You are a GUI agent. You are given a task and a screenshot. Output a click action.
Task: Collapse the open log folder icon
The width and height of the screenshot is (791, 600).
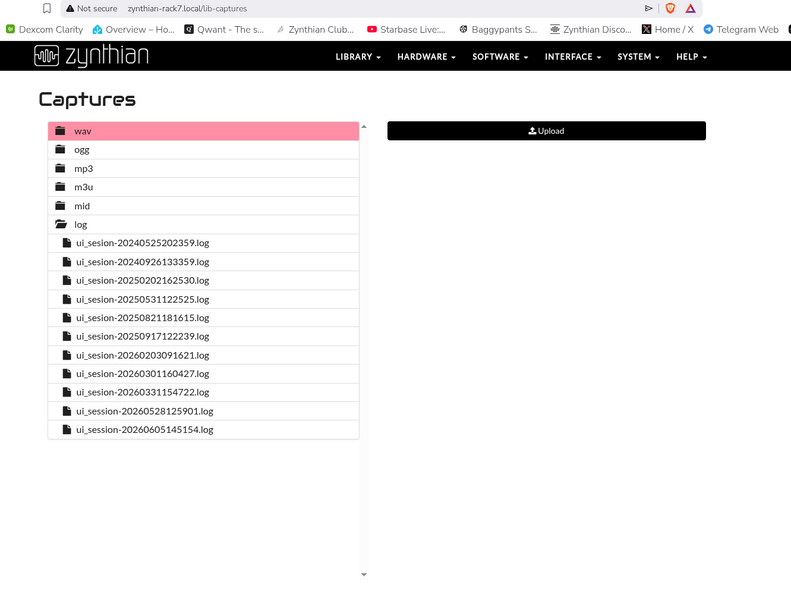click(x=61, y=224)
